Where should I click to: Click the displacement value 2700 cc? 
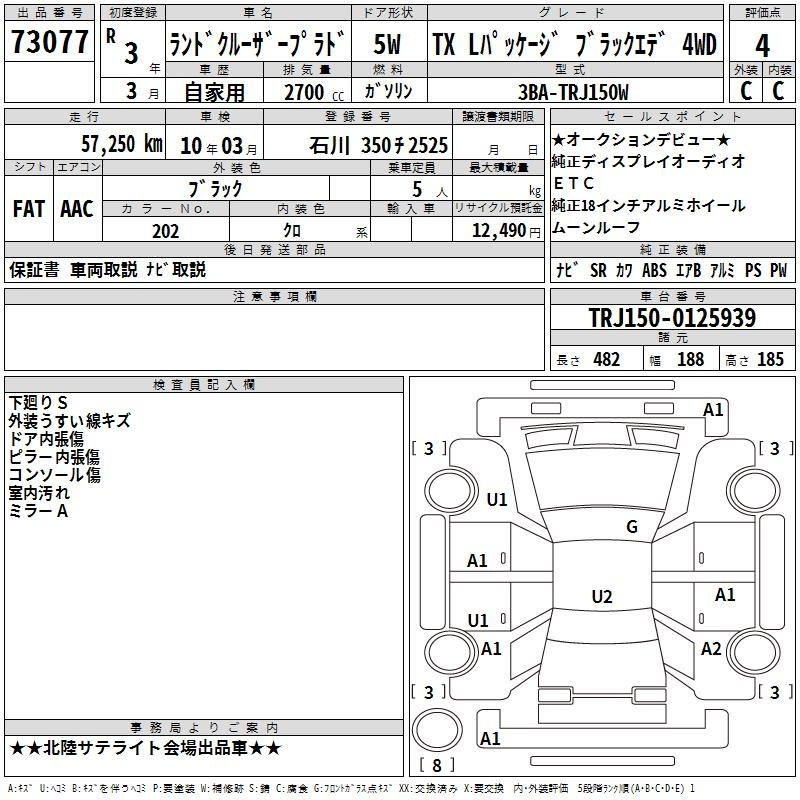[314, 92]
